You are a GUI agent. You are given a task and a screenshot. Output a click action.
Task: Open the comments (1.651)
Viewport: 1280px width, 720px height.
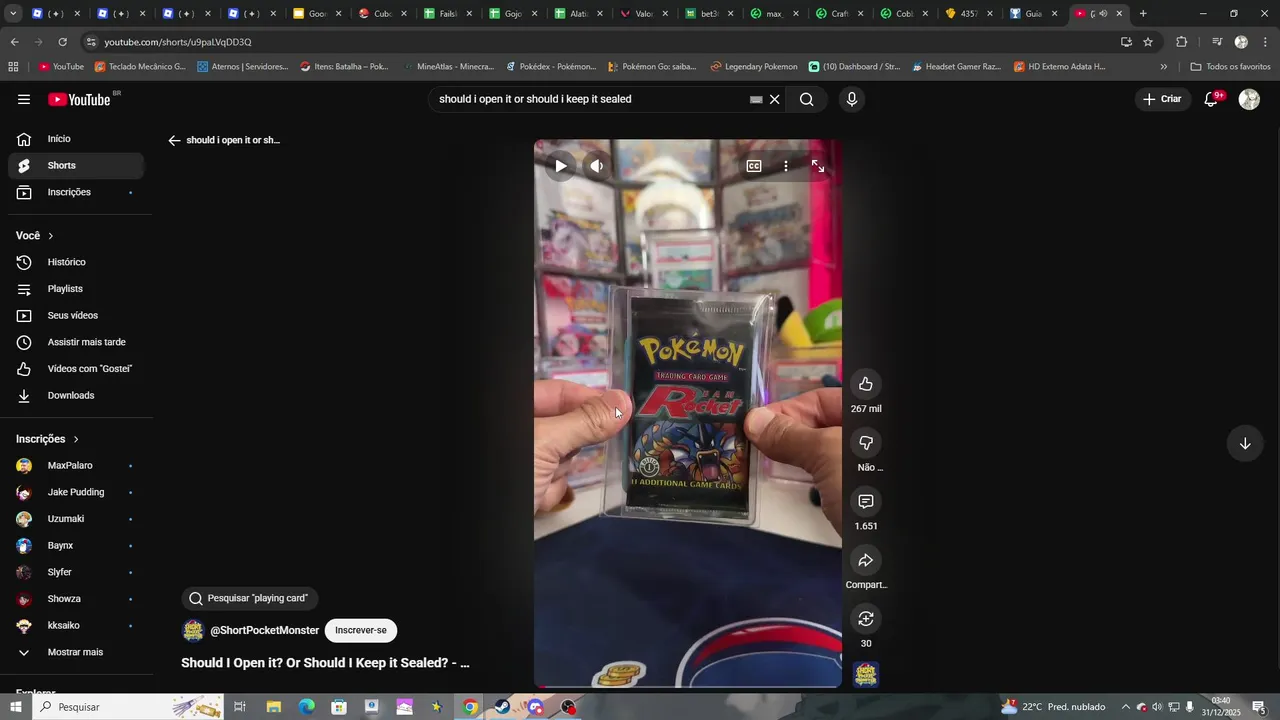click(x=866, y=501)
